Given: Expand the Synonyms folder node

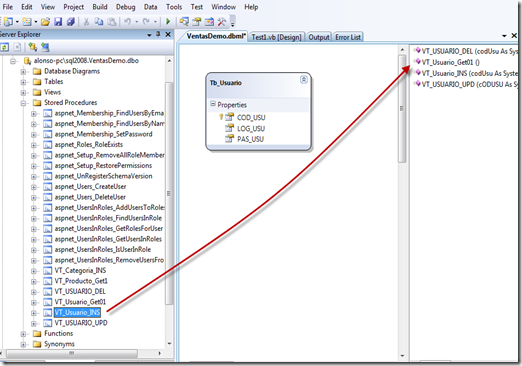Looking at the screenshot, I should click(x=23, y=344).
